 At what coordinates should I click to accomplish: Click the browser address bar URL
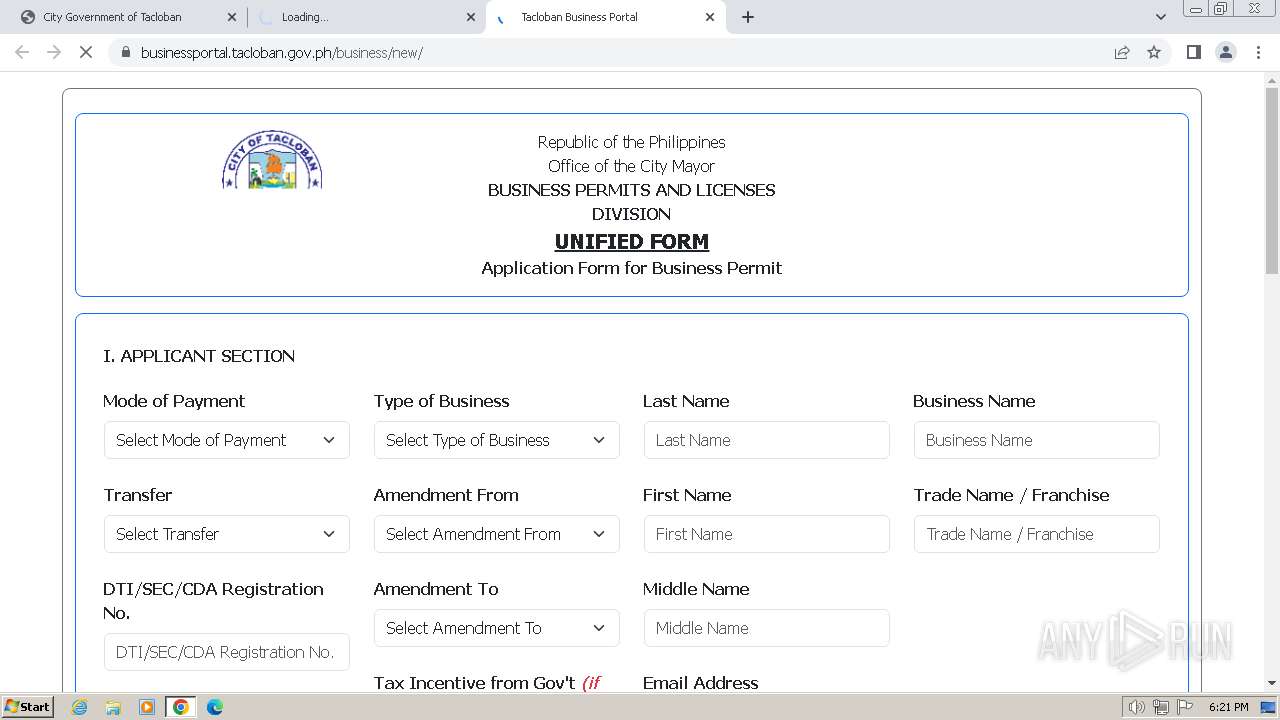coord(282,52)
